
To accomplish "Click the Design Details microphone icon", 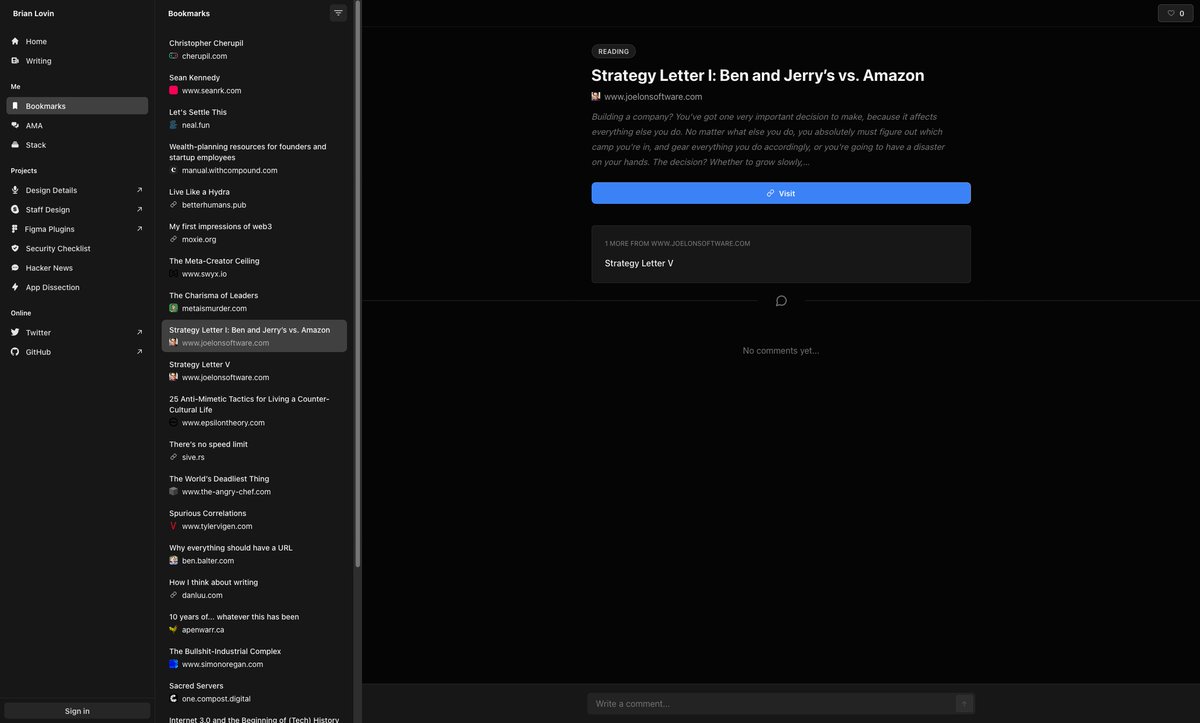I will pyautogui.click(x=15, y=190).
